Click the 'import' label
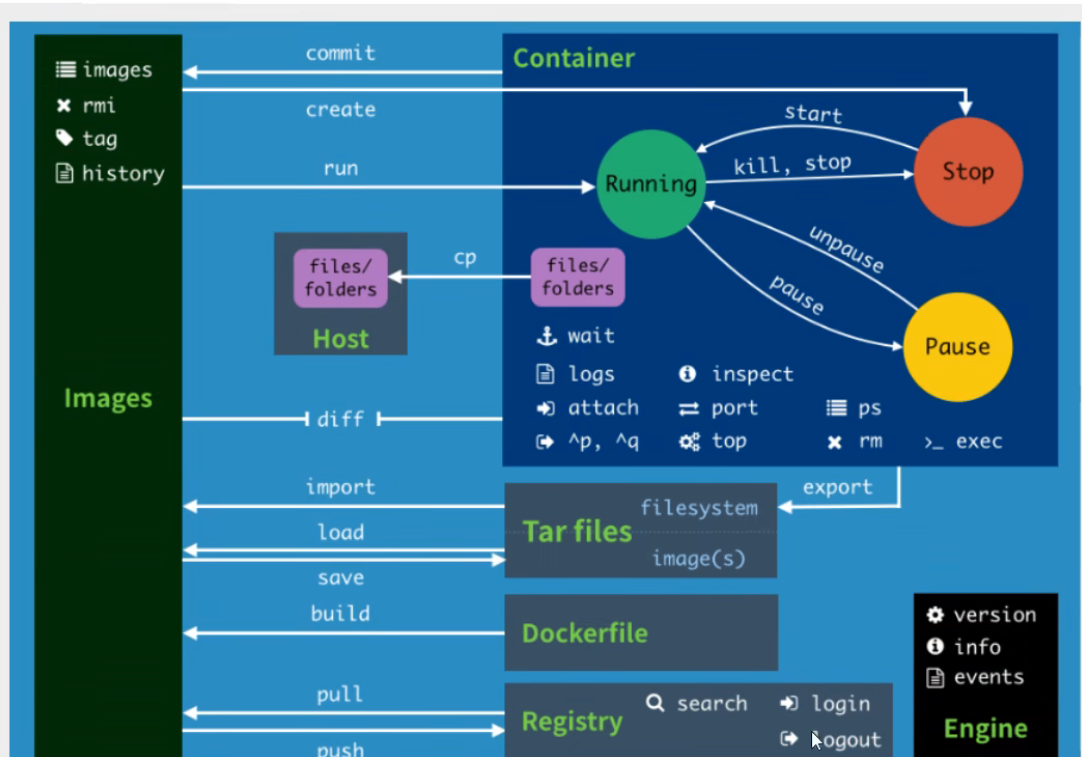 pyautogui.click(x=341, y=487)
